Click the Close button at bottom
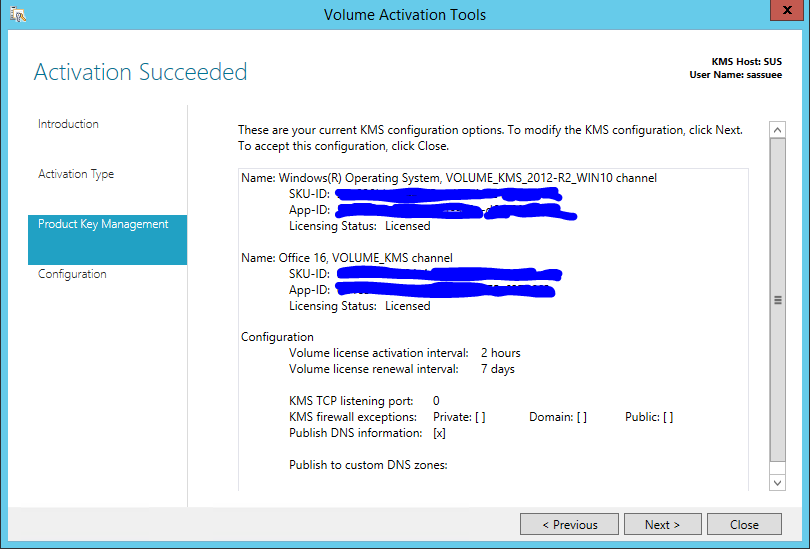Screen dimensions: 810x551 744,524
